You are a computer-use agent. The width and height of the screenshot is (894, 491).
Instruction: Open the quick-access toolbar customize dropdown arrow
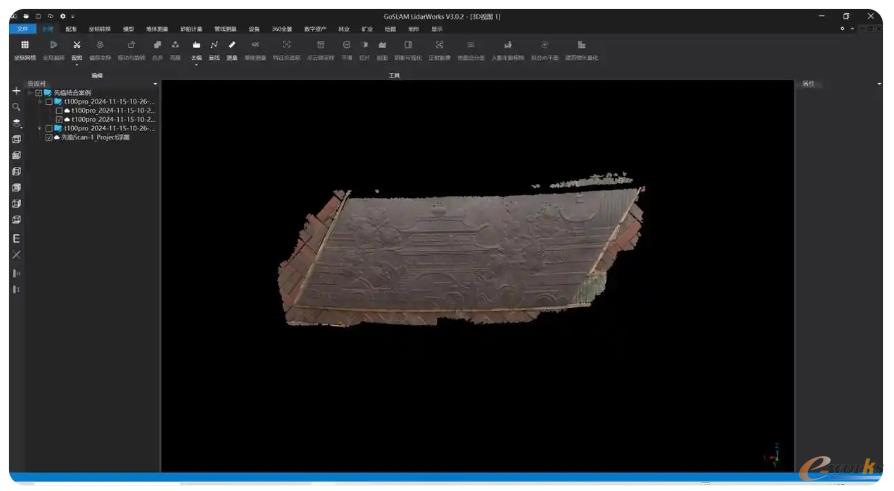(x=73, y=17)
